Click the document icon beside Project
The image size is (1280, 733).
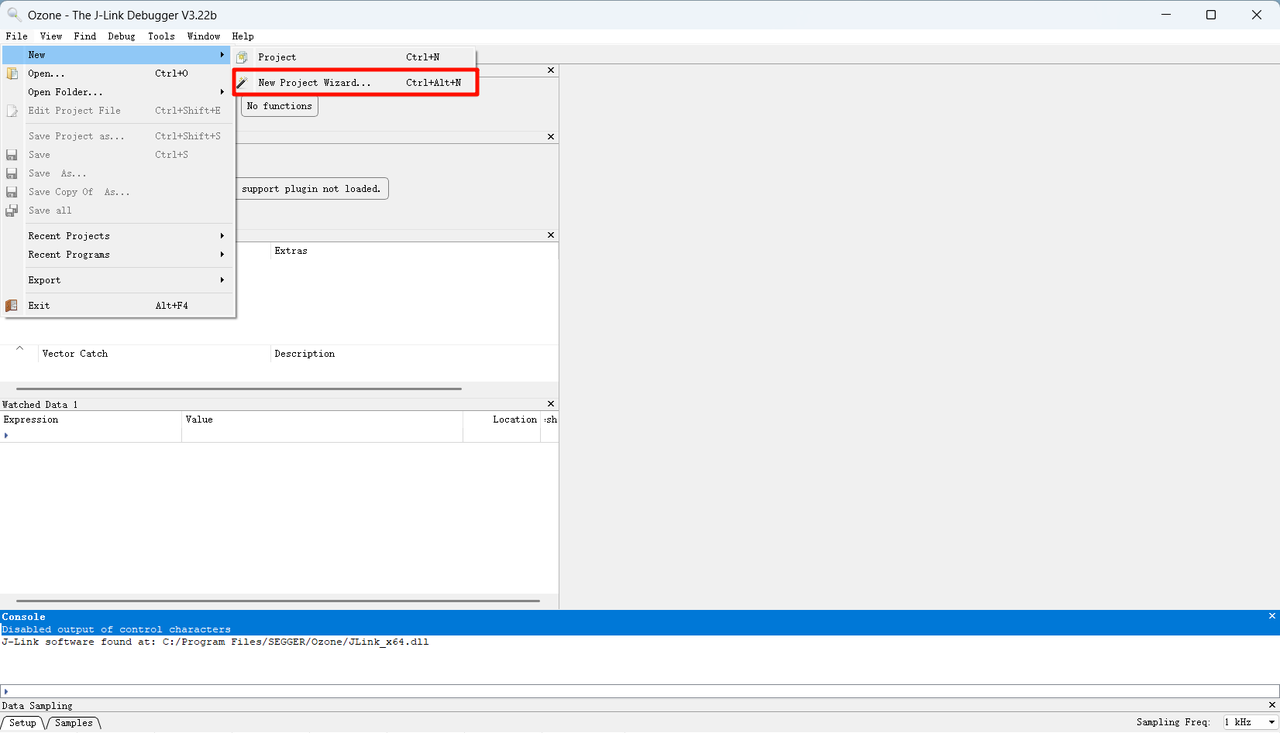click(241, 57)
